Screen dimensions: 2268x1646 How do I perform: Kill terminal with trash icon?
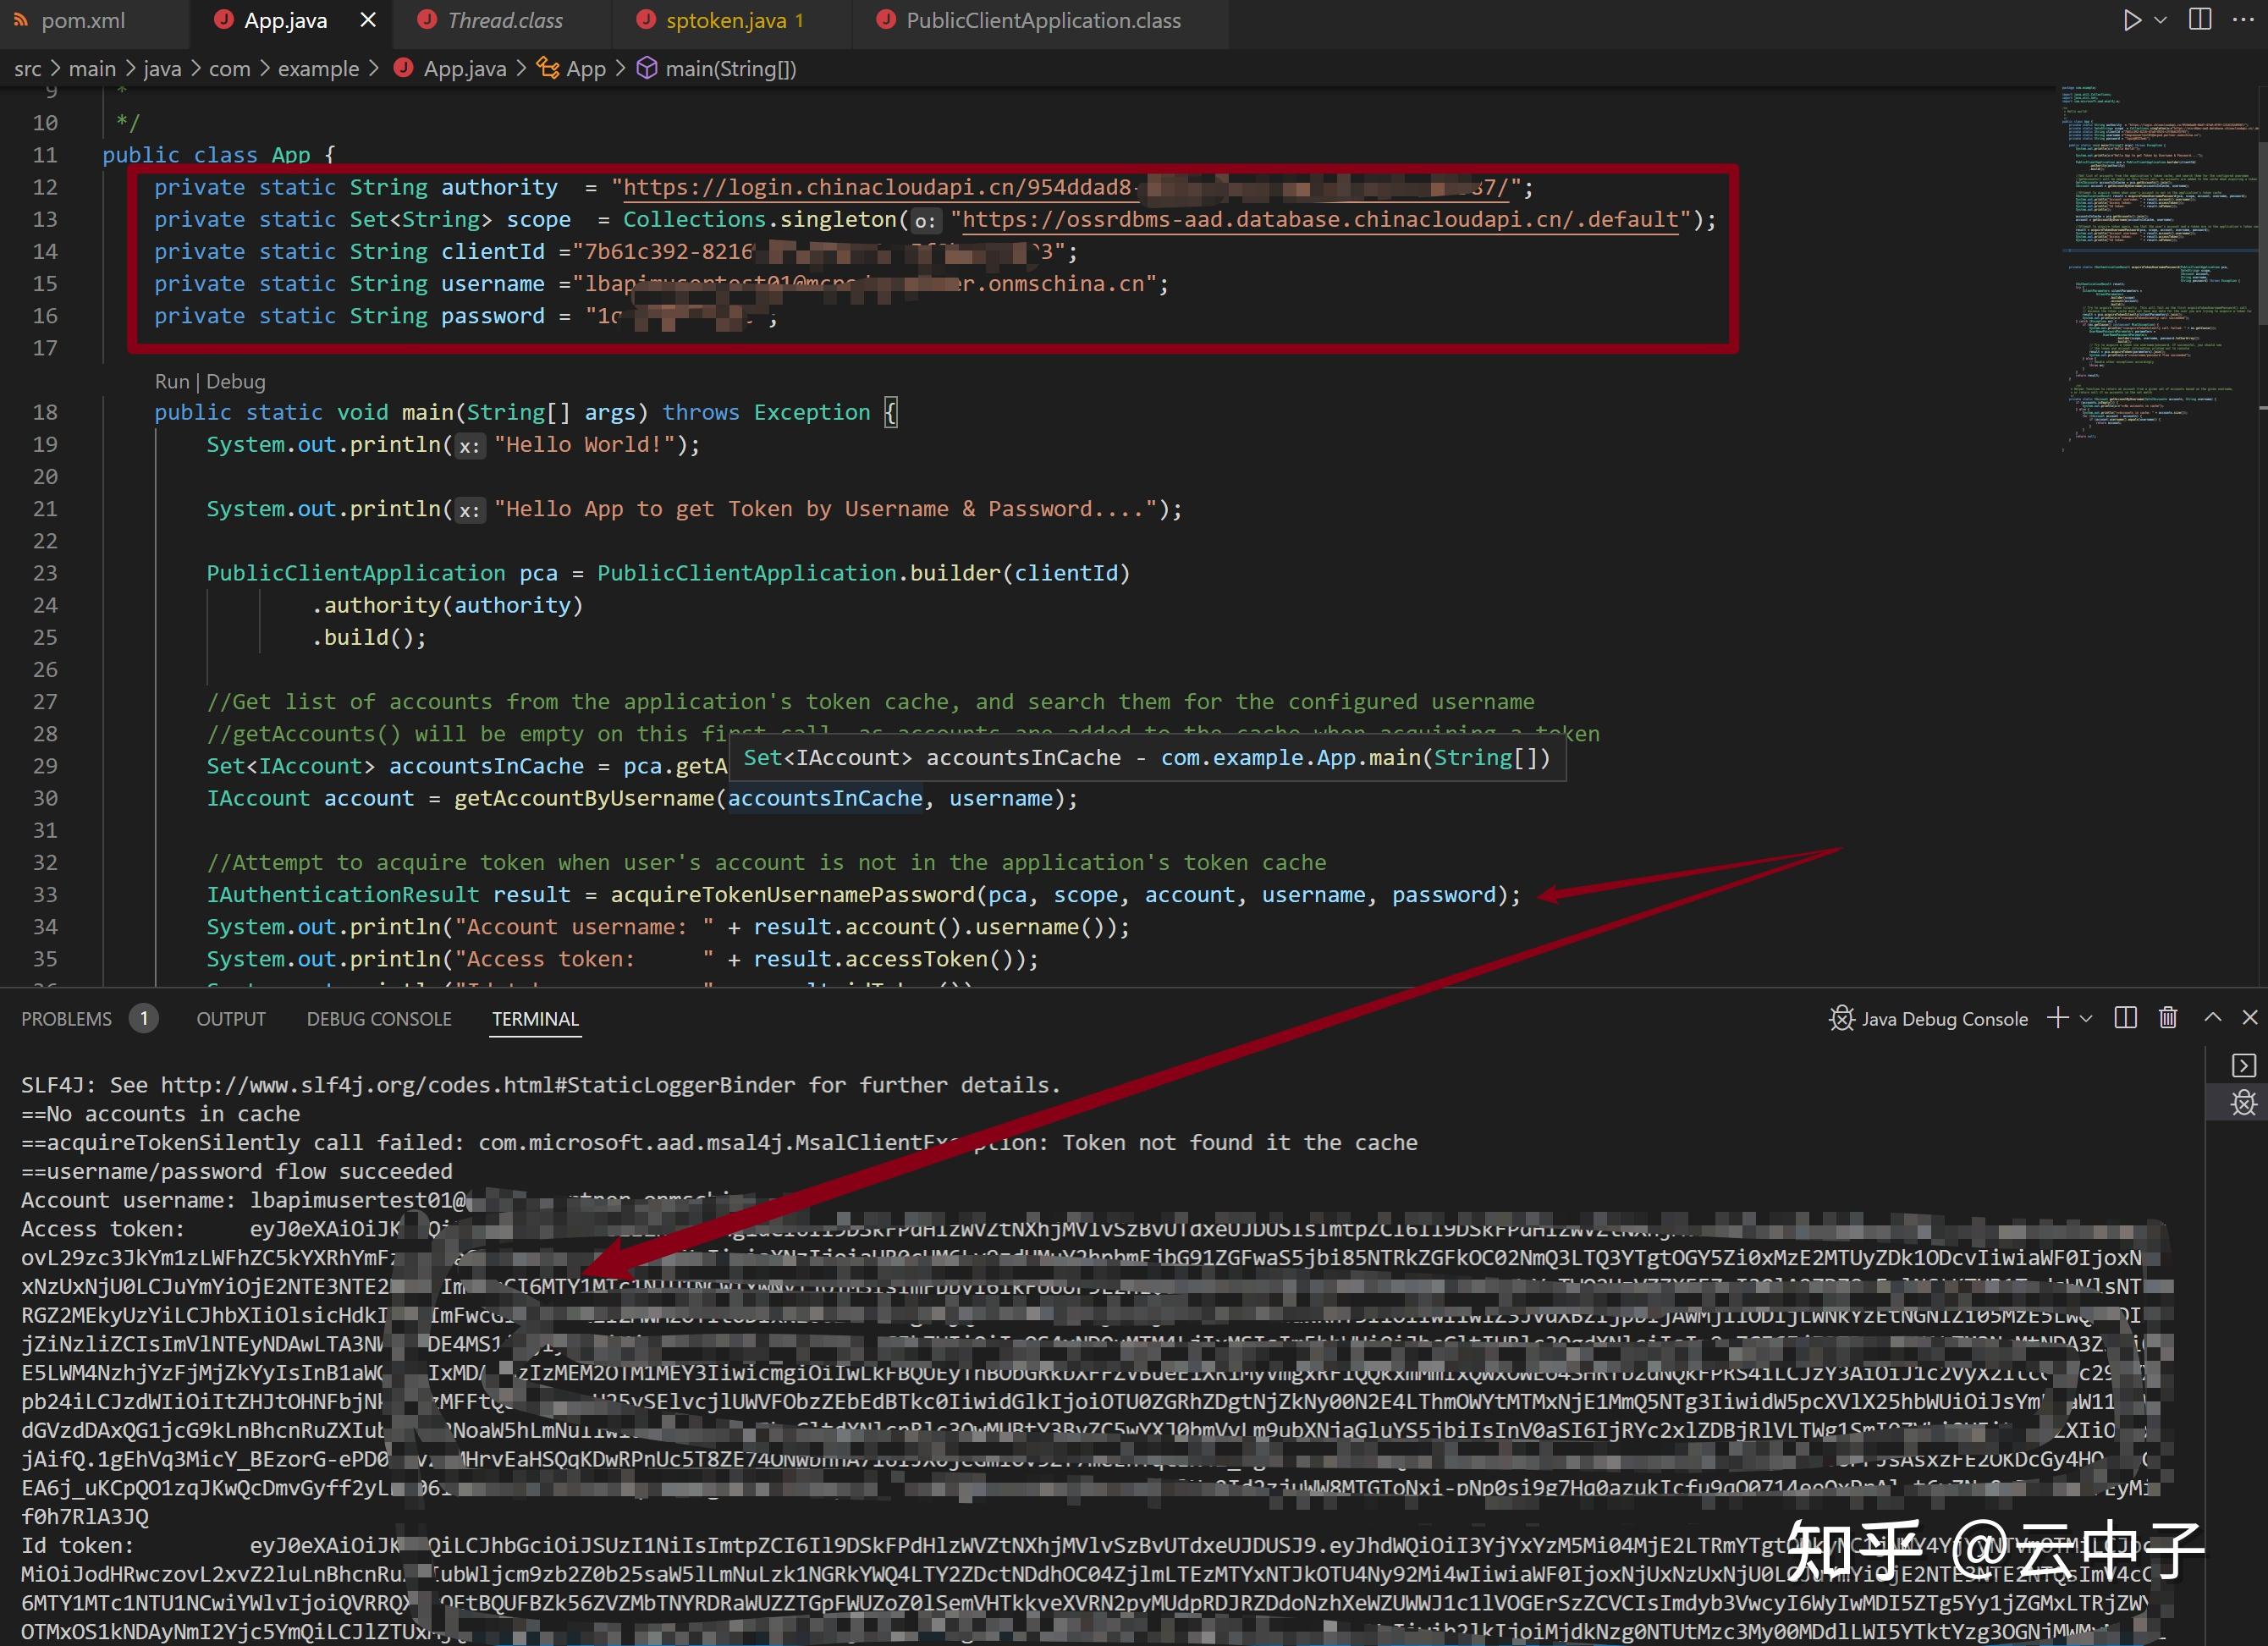pyautogui.click(x=2168, y=1018)
